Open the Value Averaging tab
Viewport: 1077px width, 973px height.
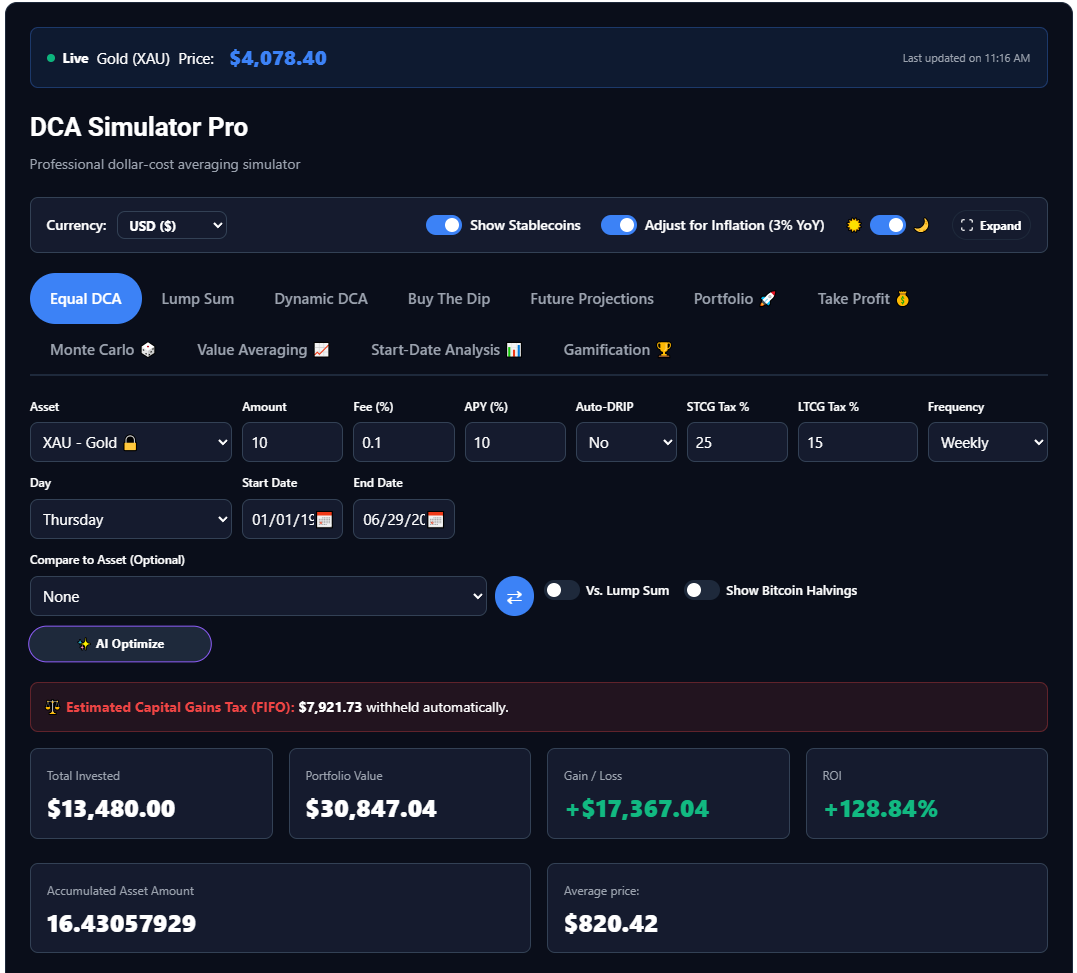pyautogui.click(x=263, y=350)
